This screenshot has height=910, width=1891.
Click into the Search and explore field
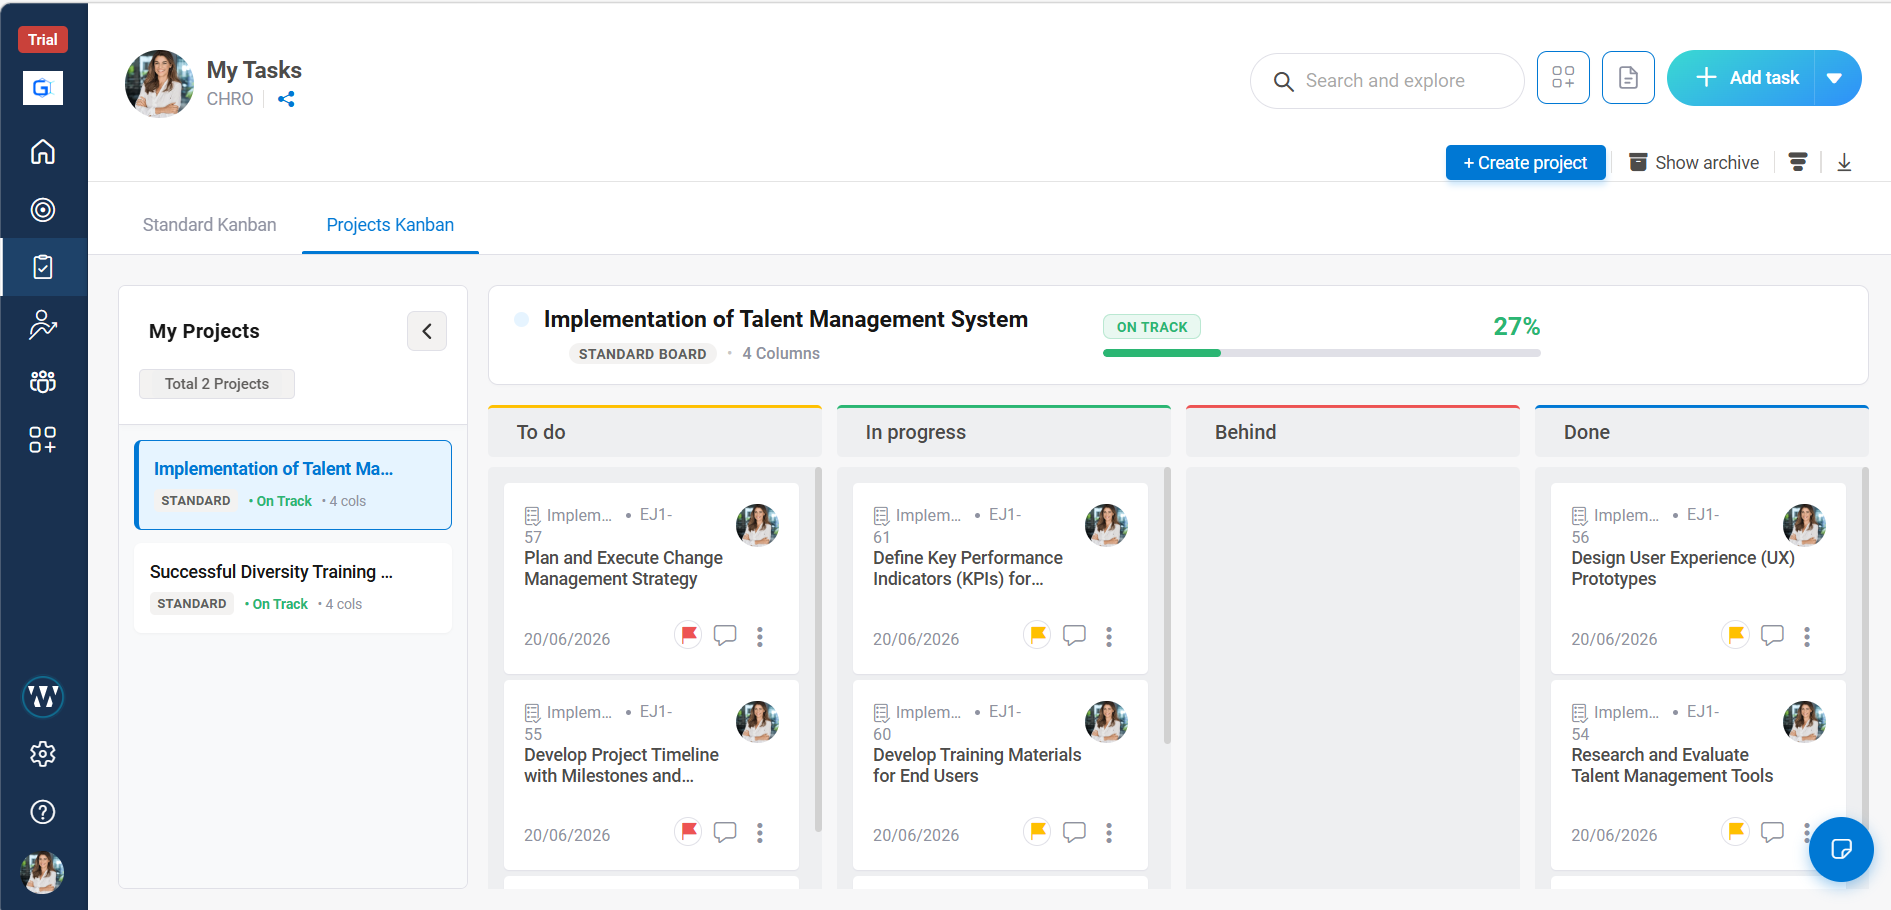1387,81
